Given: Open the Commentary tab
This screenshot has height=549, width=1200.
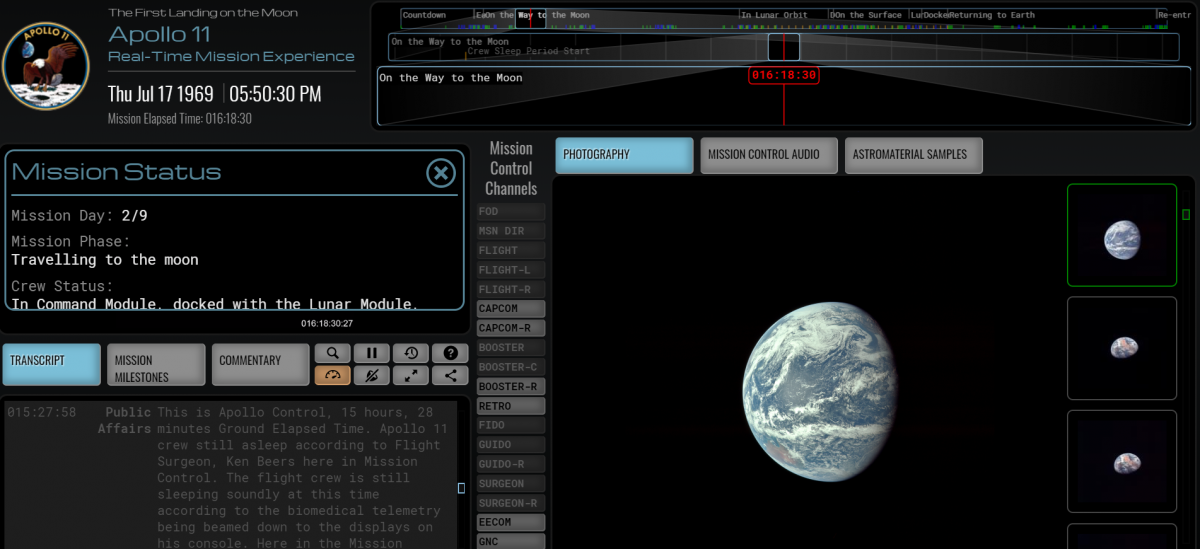Looking at the screenshot, I should coord(260,365).
